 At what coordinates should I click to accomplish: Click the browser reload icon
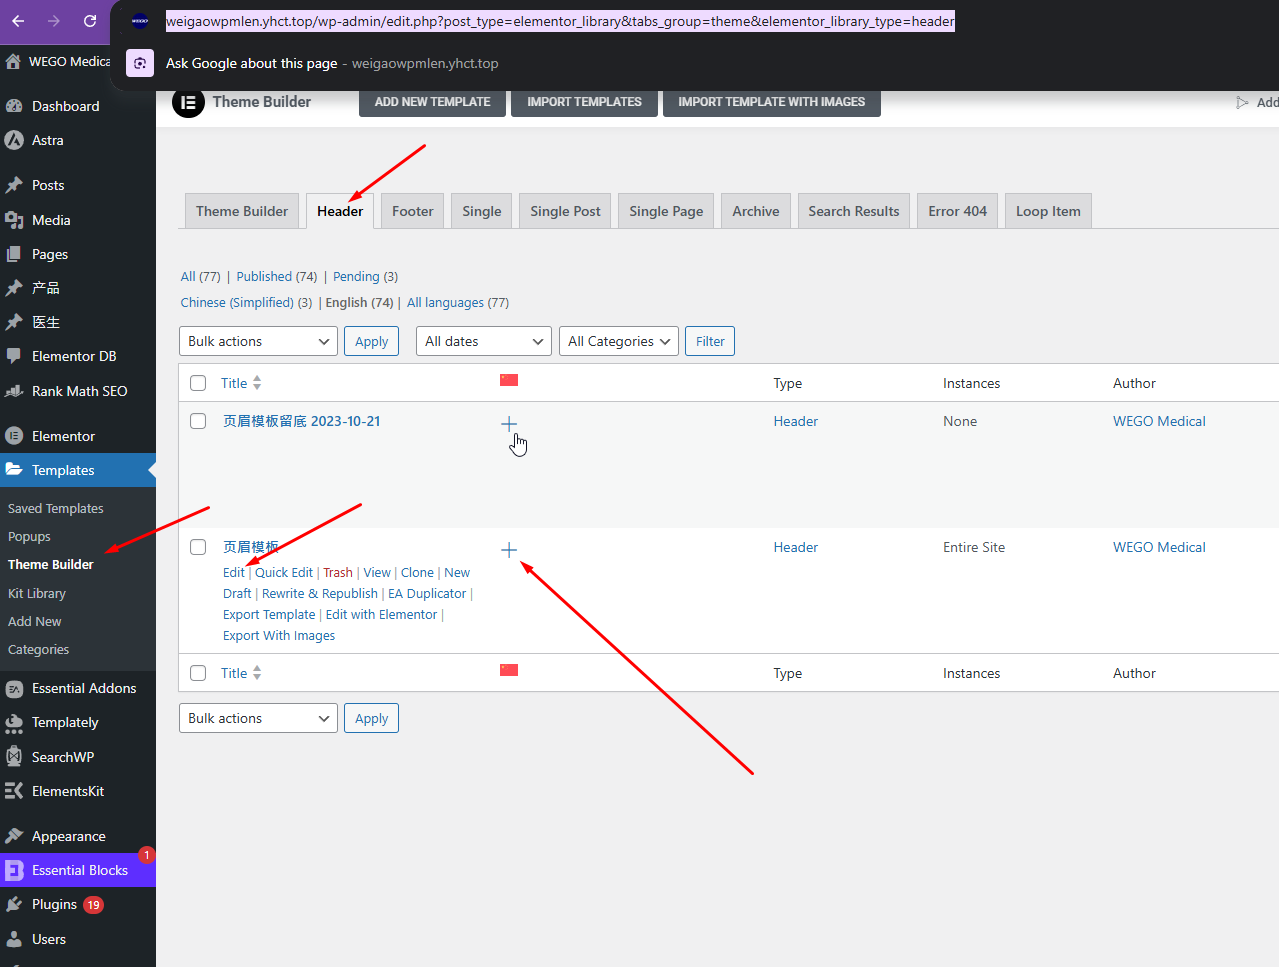click(90, 21)
